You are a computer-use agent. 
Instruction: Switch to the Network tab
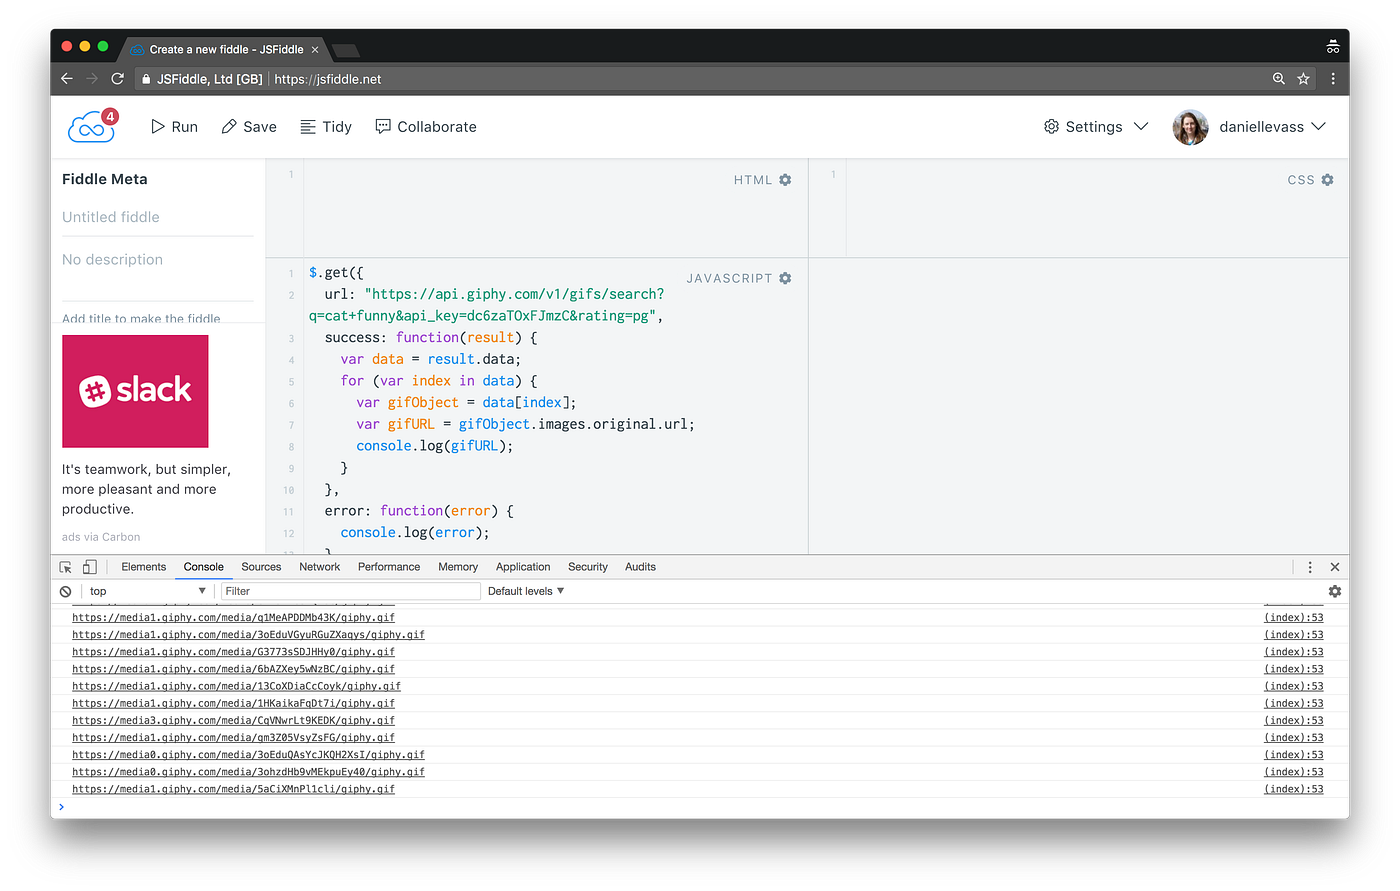coord(319,566)
